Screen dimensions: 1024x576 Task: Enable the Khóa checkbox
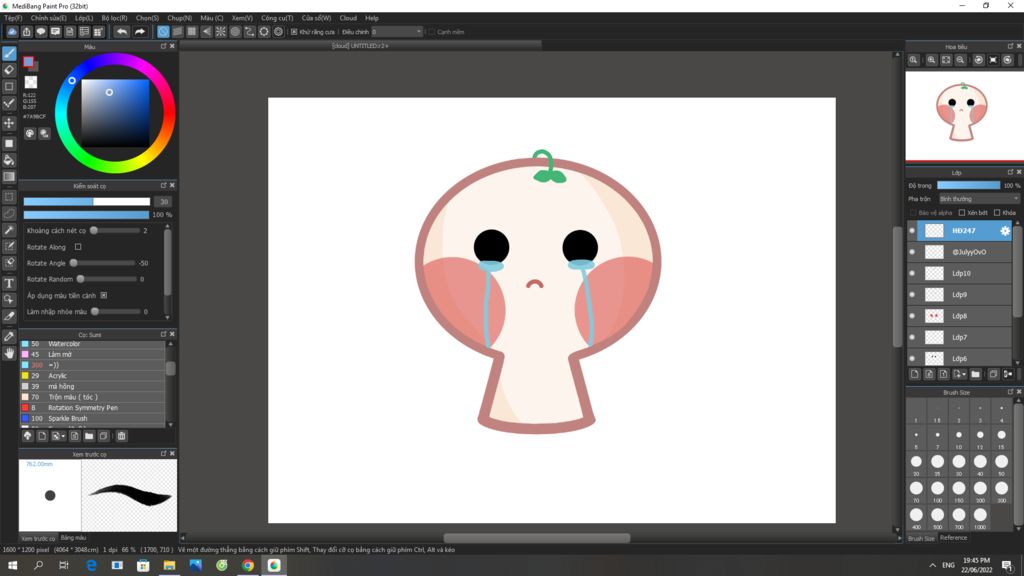click(997, 213)
